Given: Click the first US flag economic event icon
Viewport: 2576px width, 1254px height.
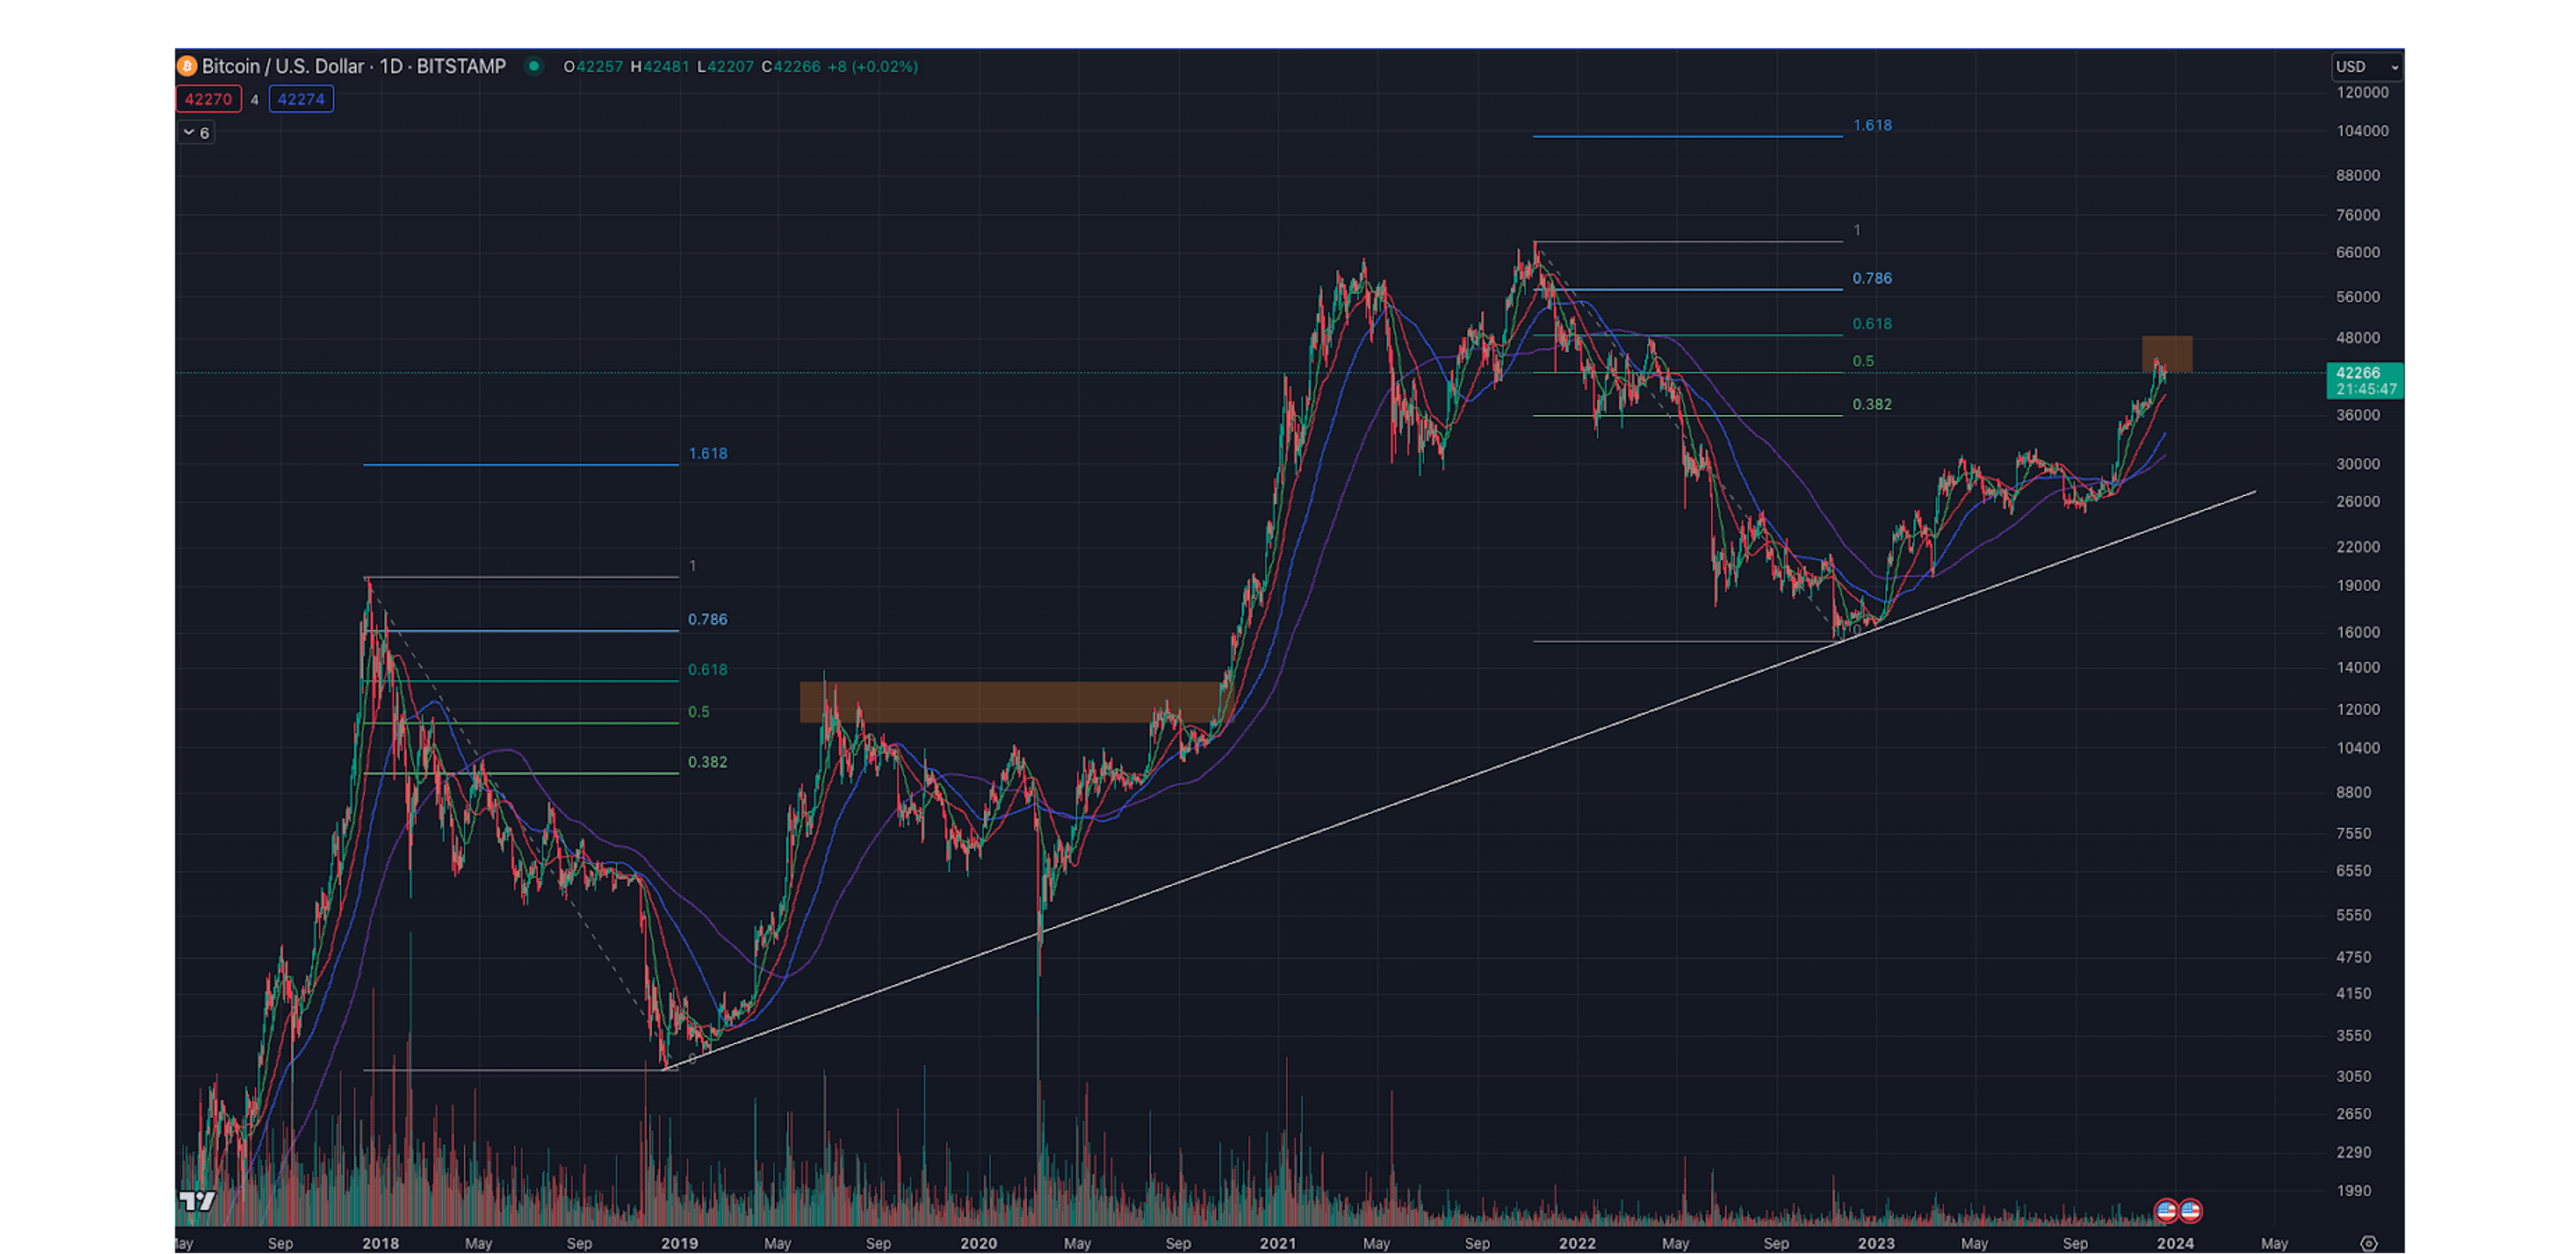Looking at the screenshot, I should (x=2166, y=1211).
